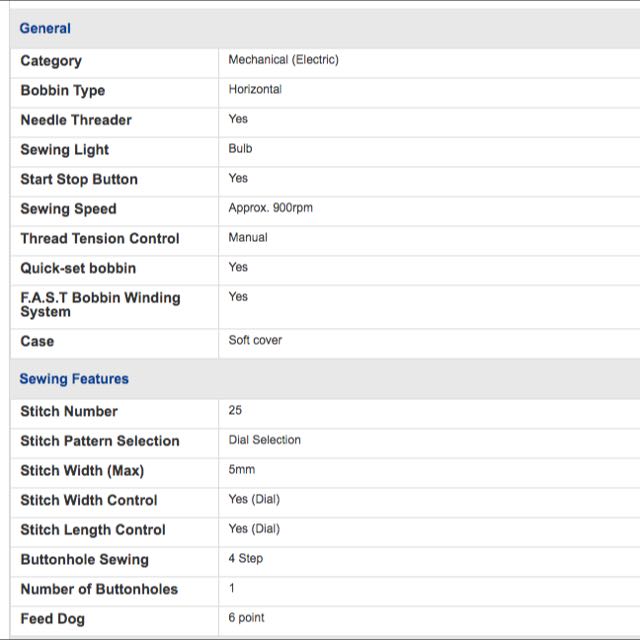Image resolution: width=640 pixels, height=640 pixels.
Task: Click the Mechanical (Electric) value
Action: (x=283, y=60)
